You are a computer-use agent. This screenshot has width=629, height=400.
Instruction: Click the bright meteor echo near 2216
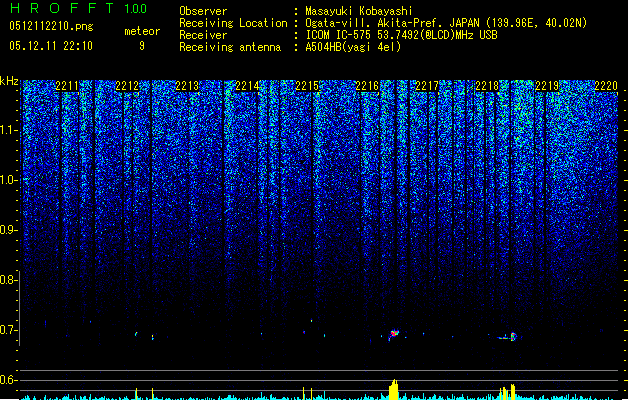point(394,333)
